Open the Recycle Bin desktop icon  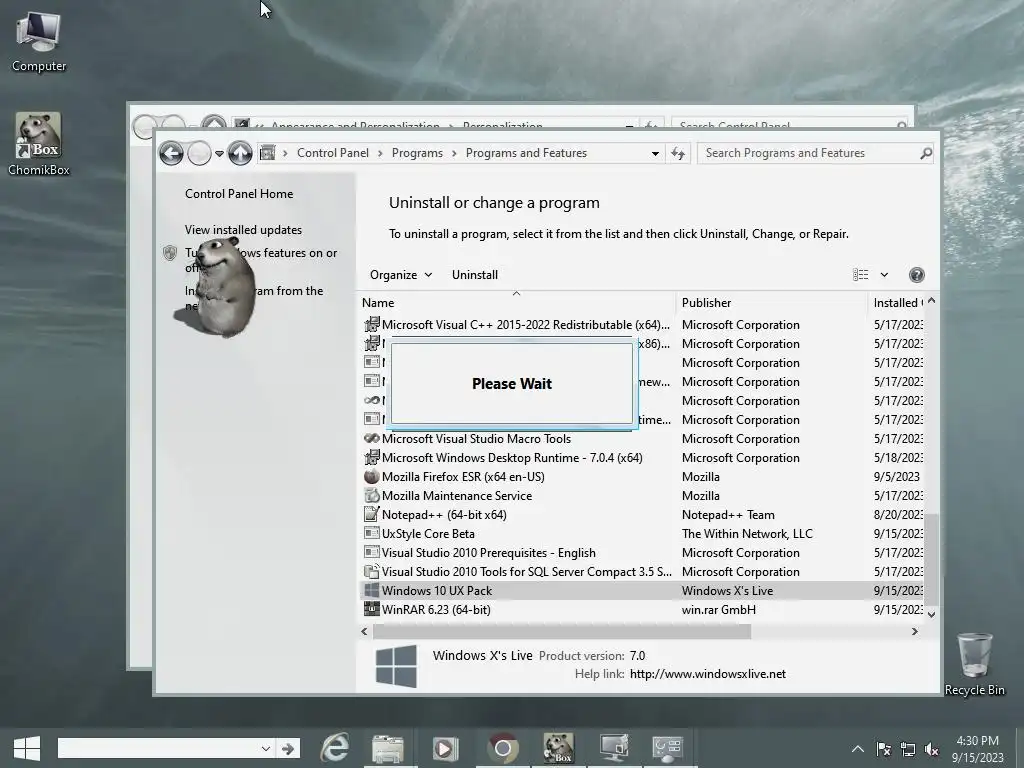pos(974,665)
